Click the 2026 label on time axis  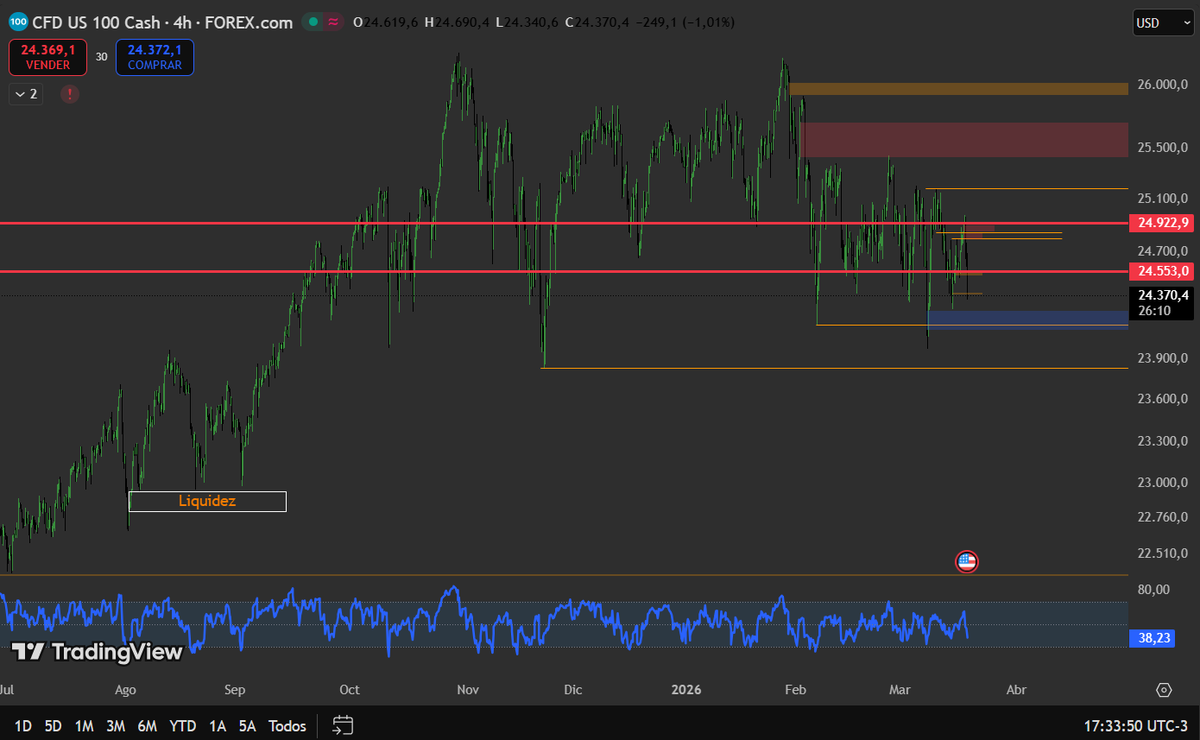tap(686, 690)
